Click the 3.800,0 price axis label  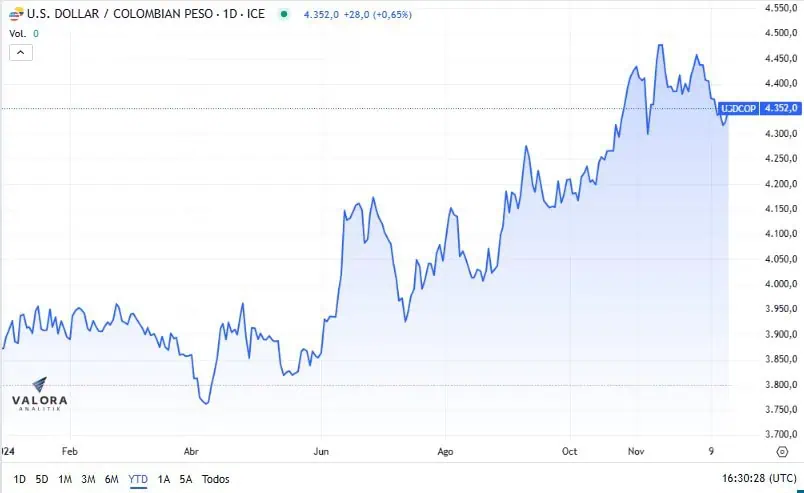(x=781, y=384)
